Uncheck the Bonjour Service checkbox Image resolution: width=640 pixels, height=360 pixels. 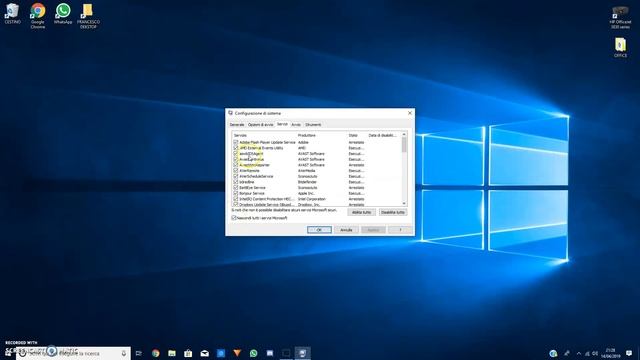click(236, 193)
